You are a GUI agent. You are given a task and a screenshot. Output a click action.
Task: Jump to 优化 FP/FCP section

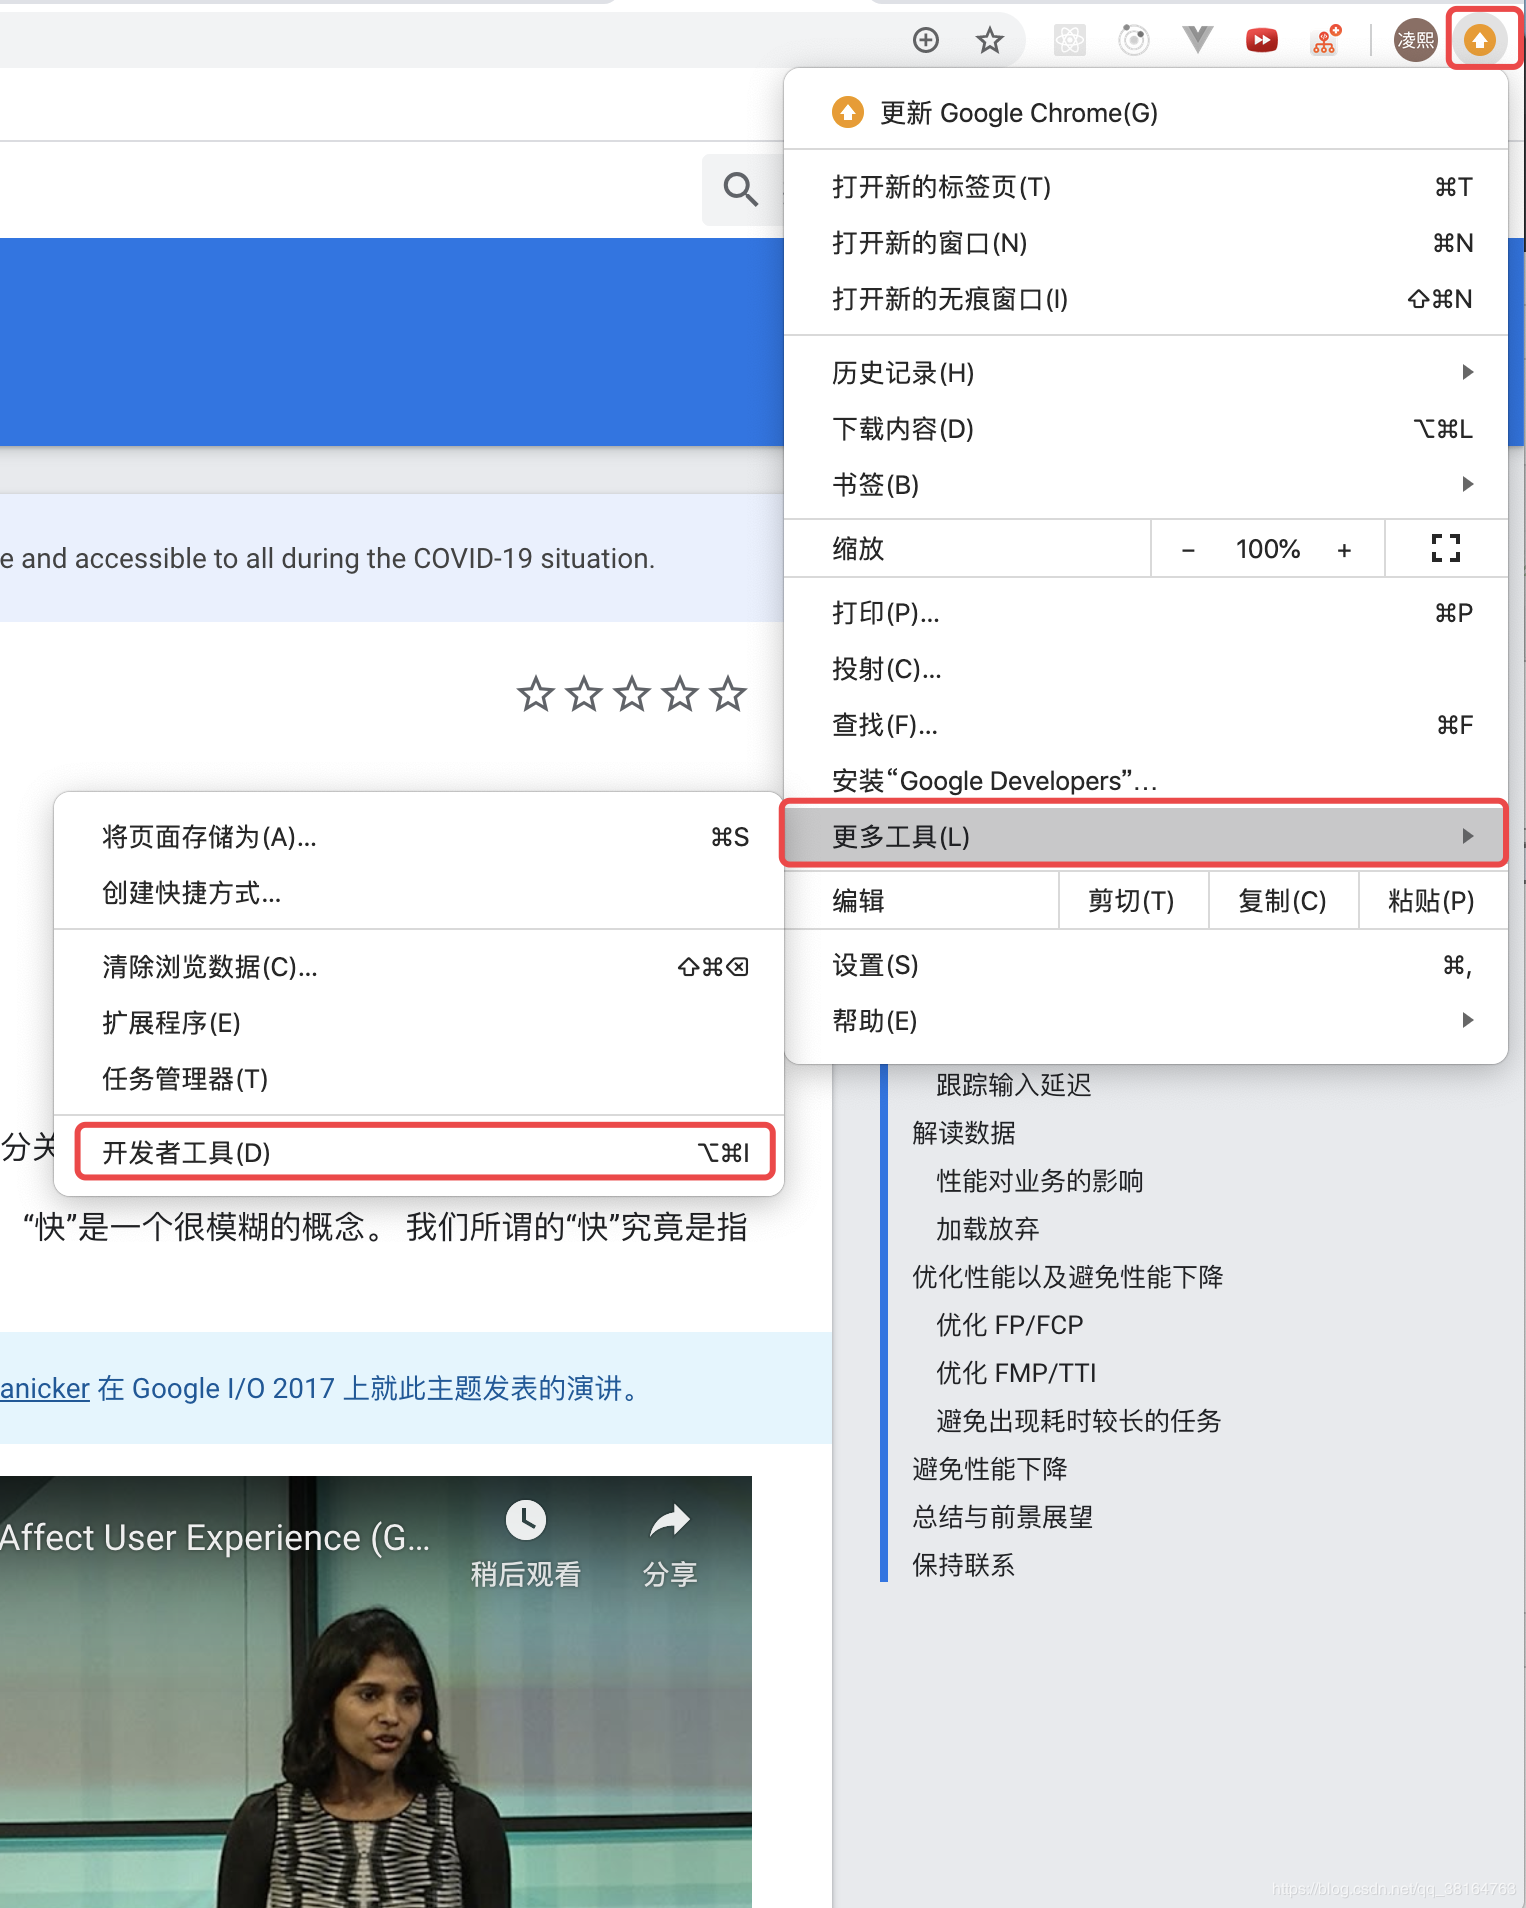tap(1010, 1325)
